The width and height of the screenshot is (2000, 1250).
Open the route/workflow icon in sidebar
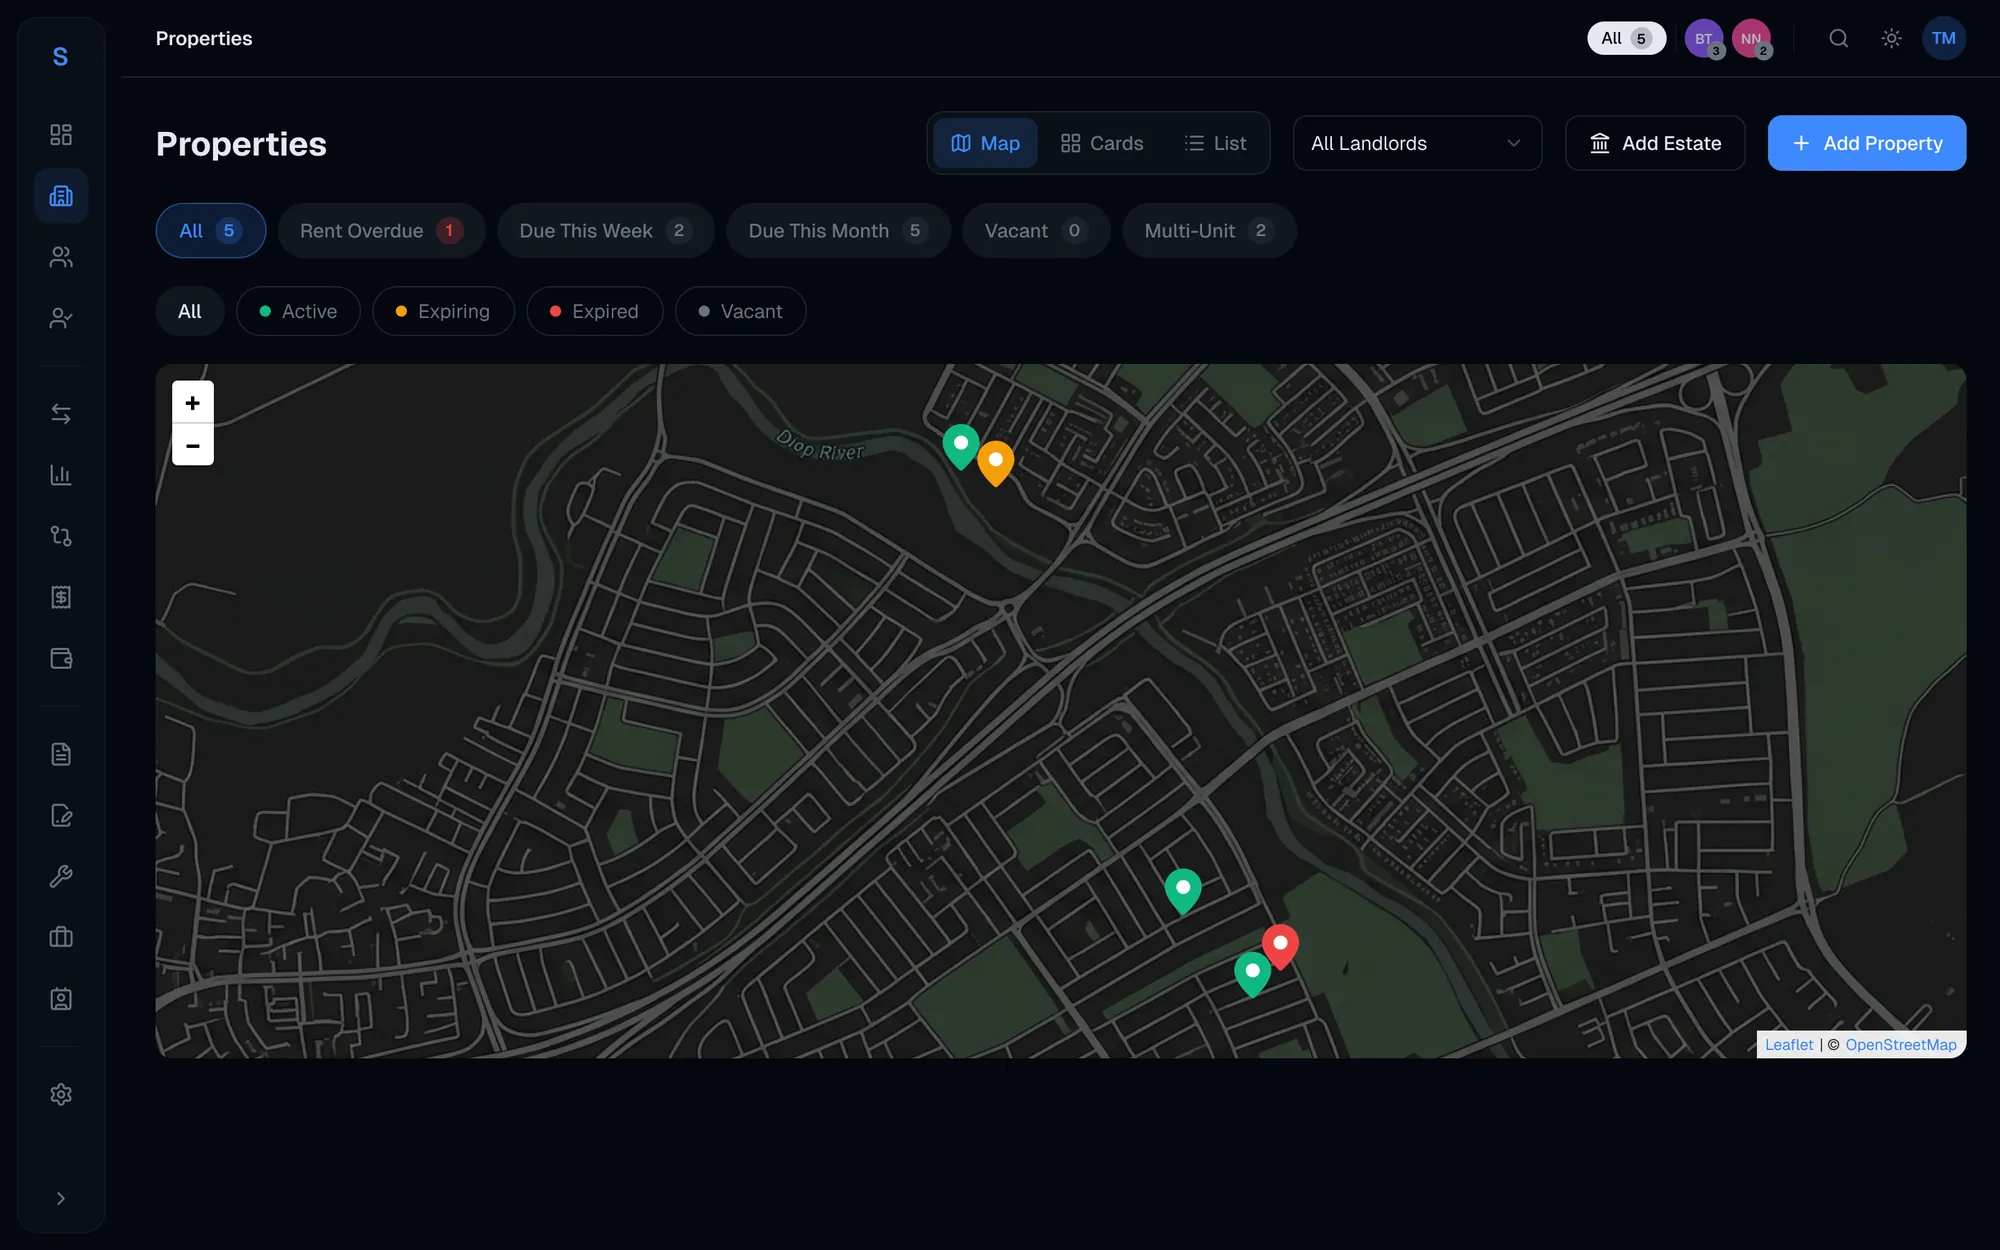click(x=61, y=536)
